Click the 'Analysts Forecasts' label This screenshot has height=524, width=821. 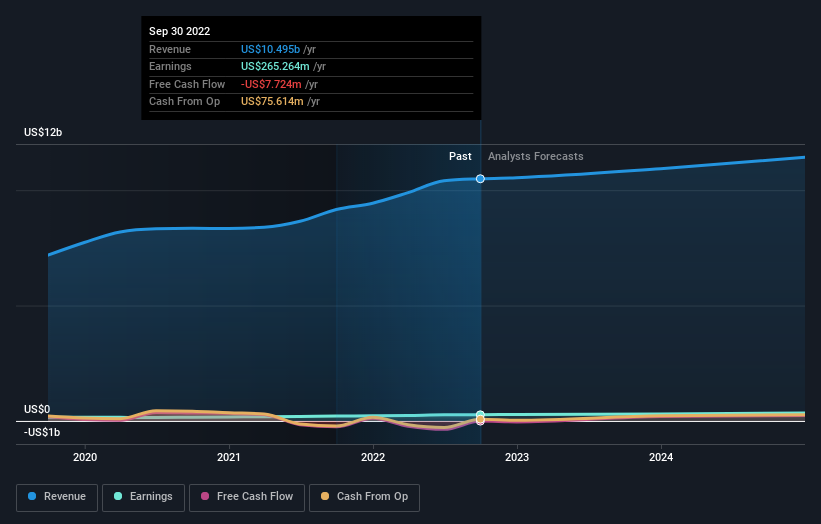[536, 157]
